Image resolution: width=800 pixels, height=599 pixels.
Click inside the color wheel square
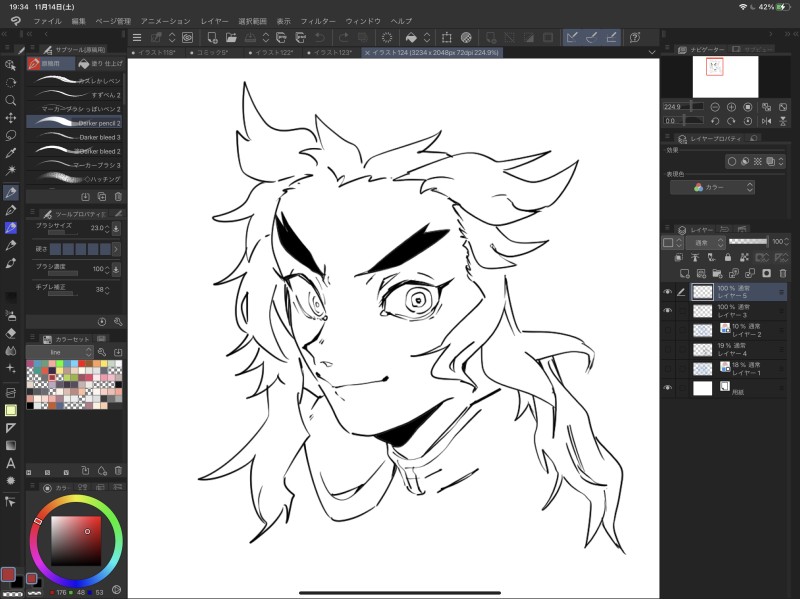[x=76, y=541]
